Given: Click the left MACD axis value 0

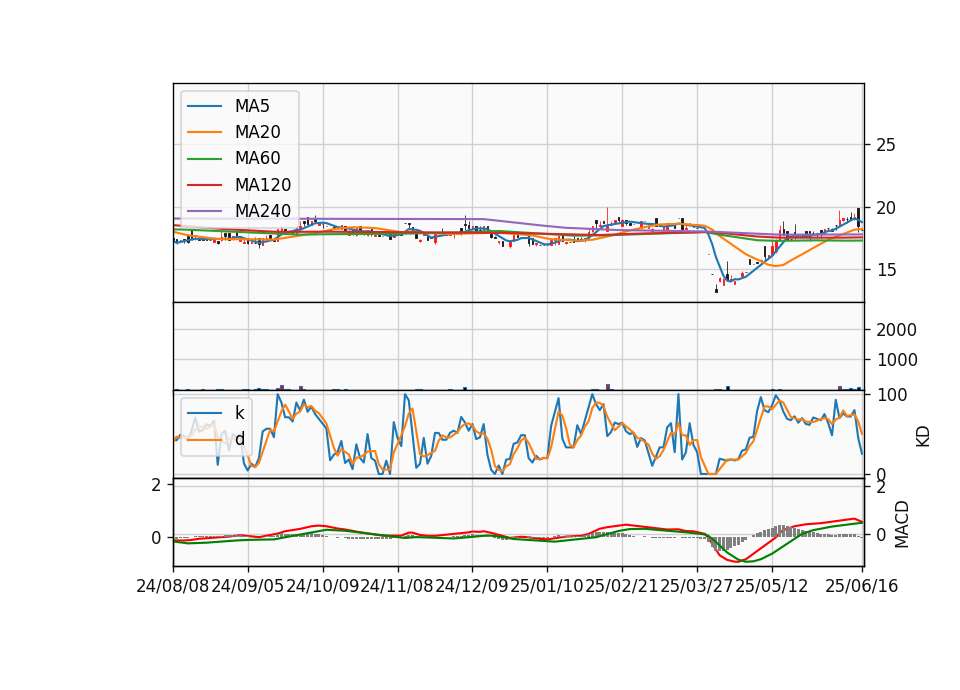Looking at the screenshot, I should coord(156,538).
